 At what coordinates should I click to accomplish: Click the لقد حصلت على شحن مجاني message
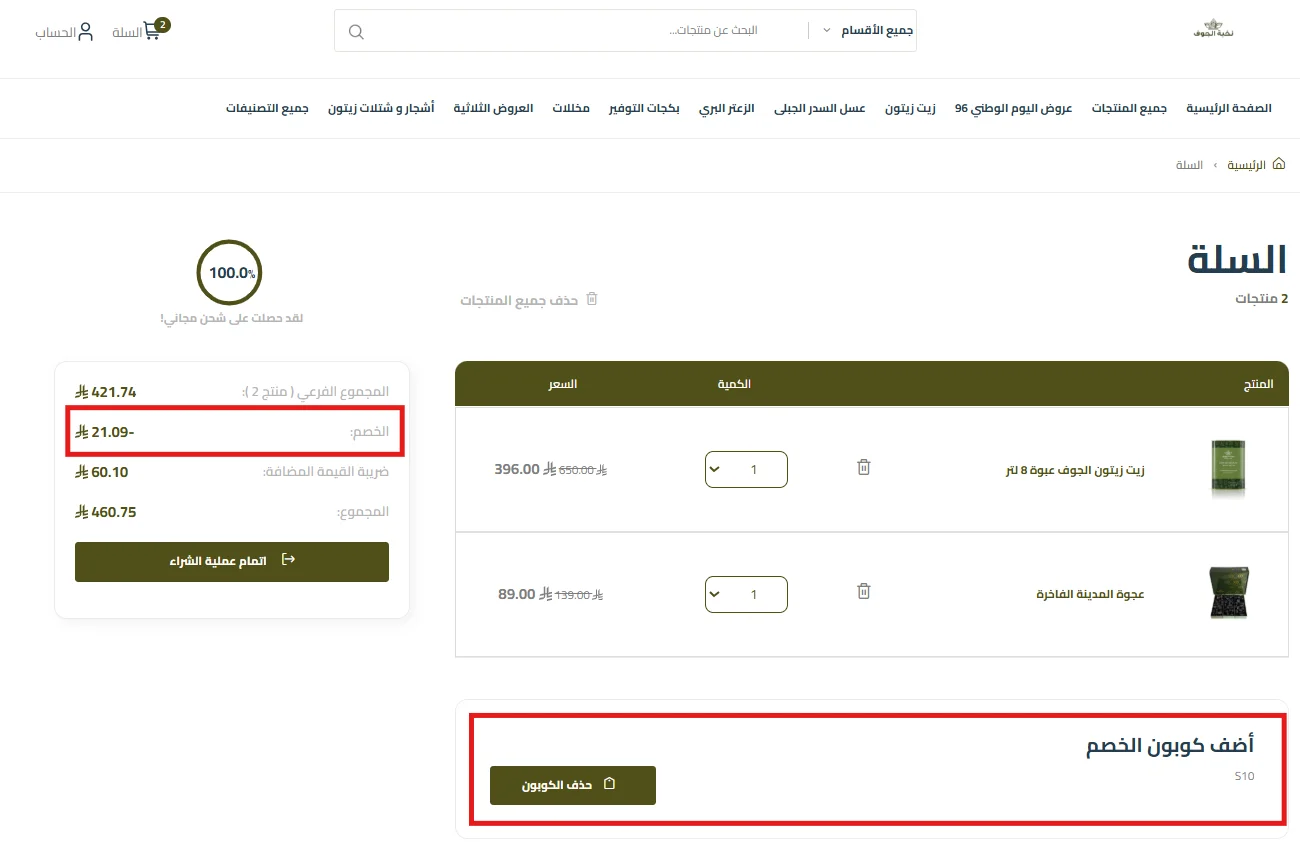tap(232, 318)
